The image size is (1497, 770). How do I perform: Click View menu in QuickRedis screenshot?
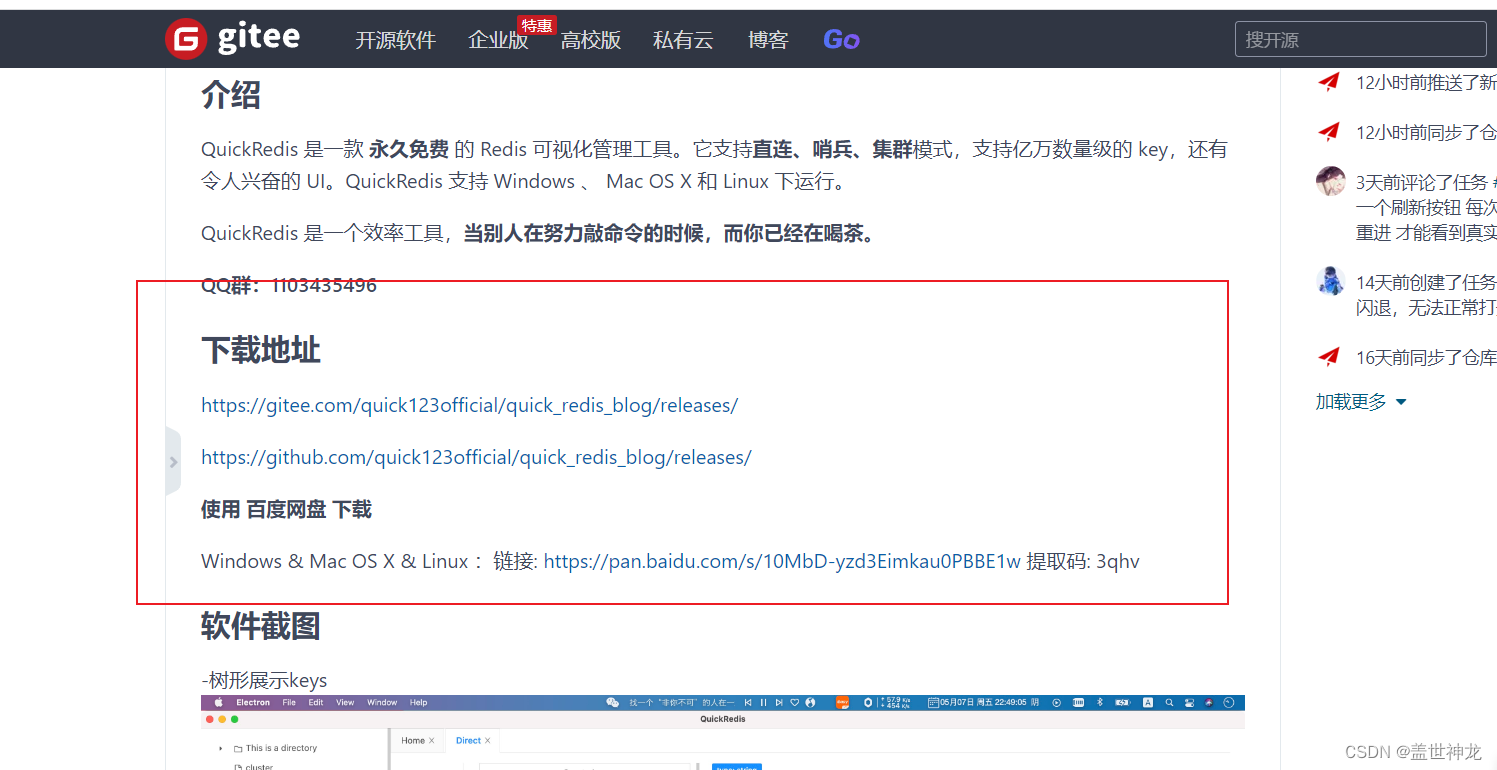coord(345,703)
